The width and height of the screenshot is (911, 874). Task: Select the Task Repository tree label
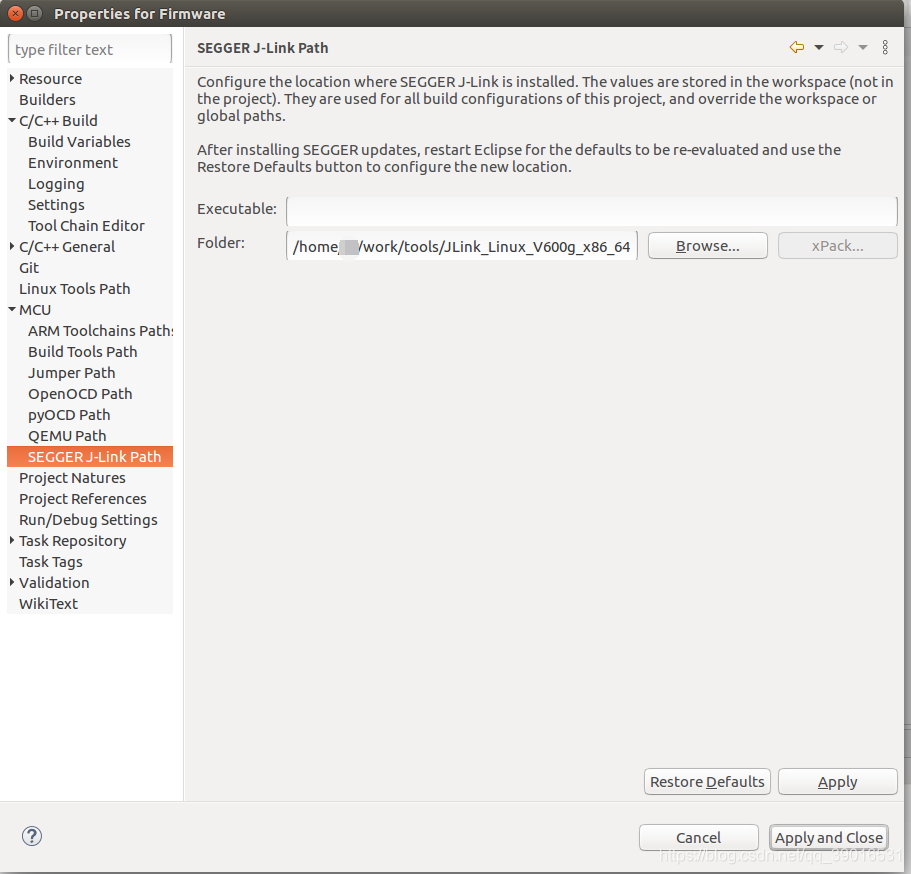point(73,541)
